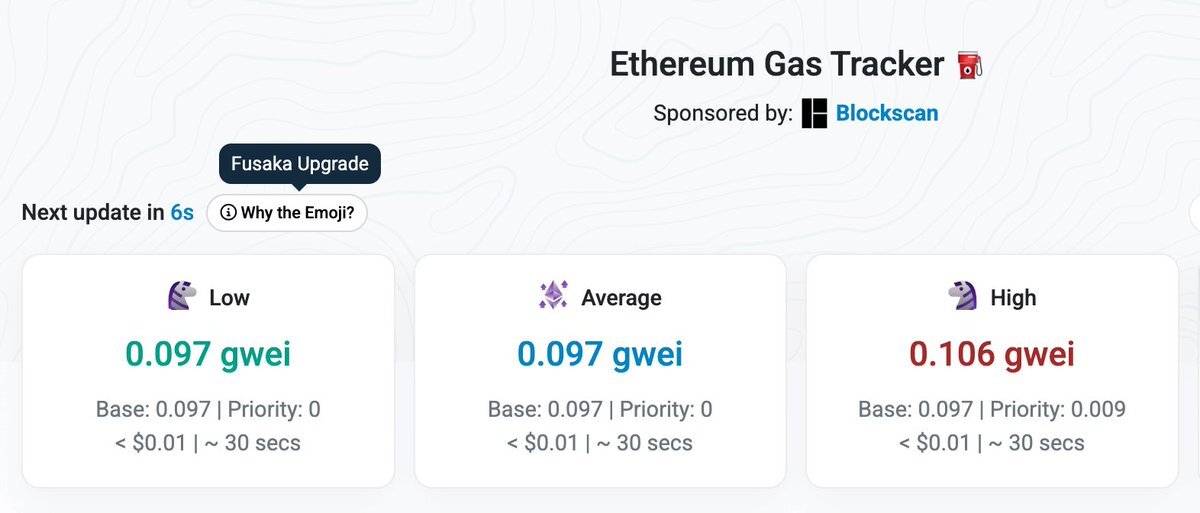Click the Blockscan logo icon

(814, 113)
